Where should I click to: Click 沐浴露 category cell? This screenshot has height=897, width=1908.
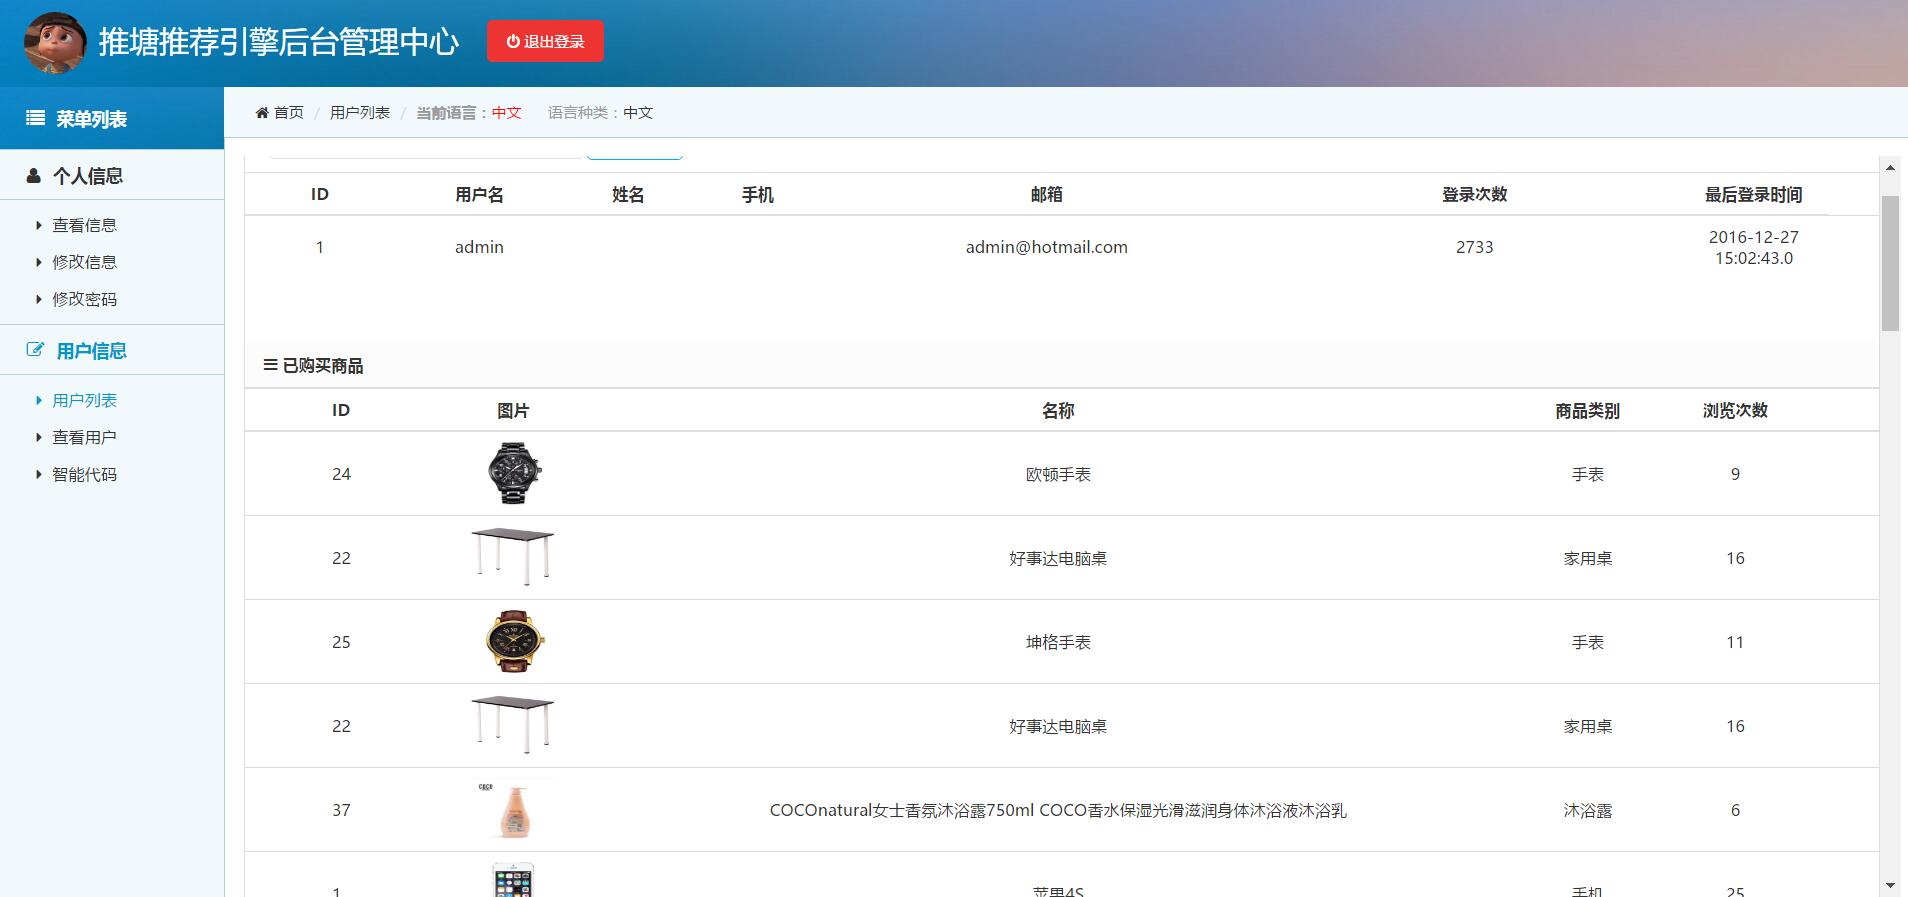coord(1587,810)
